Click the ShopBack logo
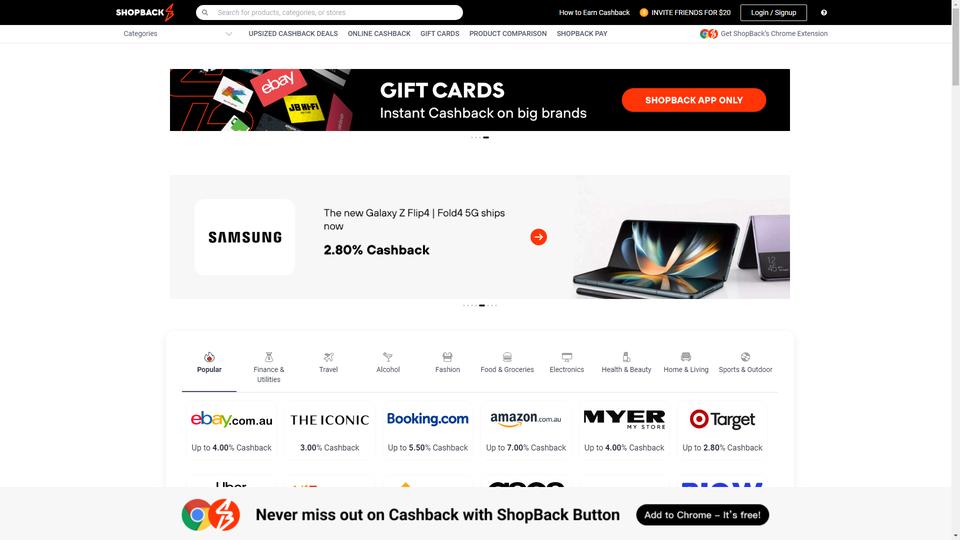The image size is (960, 540). point(145,12)
